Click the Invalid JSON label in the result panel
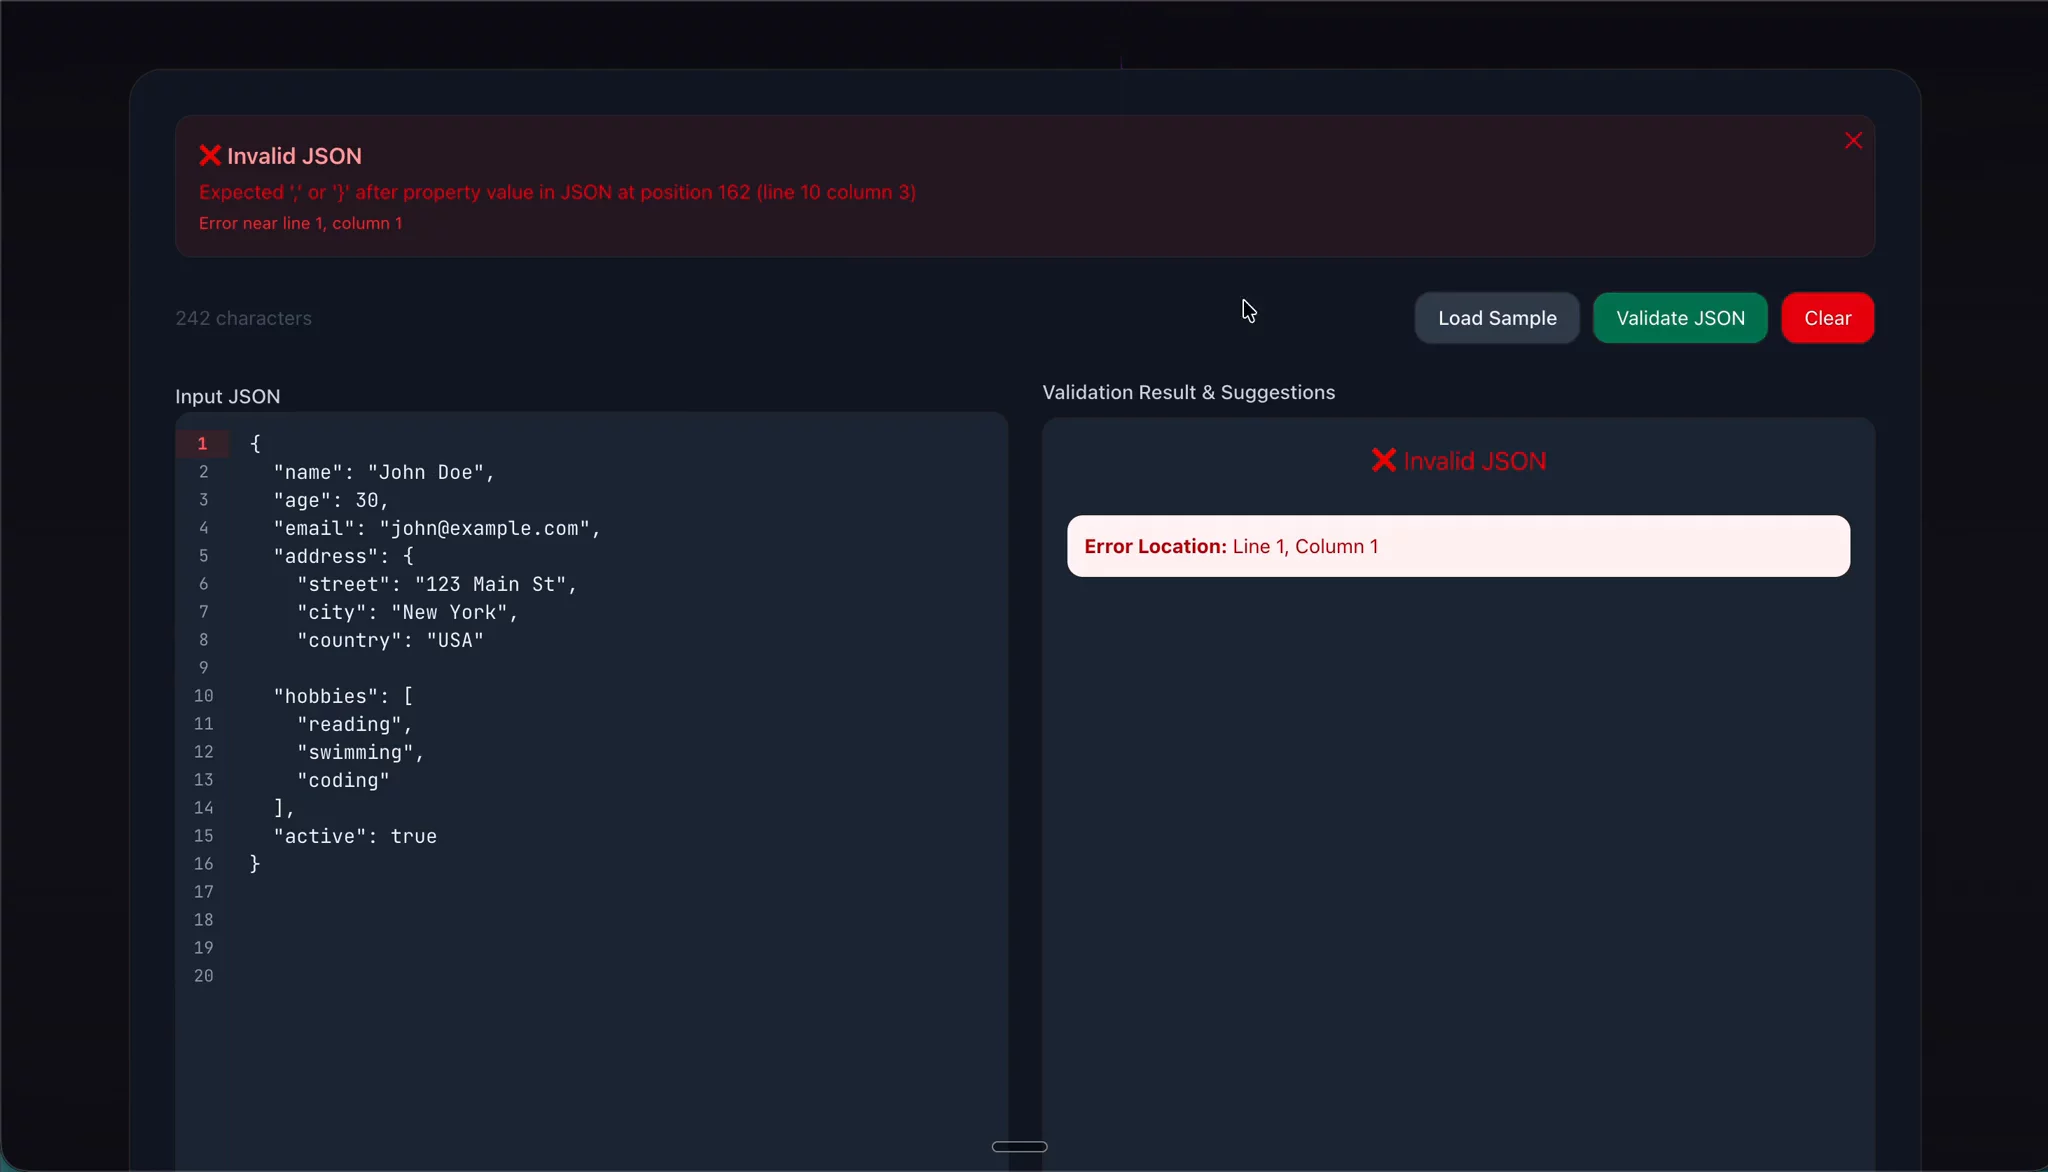 pyautogui.click(x=1474, y=460)
